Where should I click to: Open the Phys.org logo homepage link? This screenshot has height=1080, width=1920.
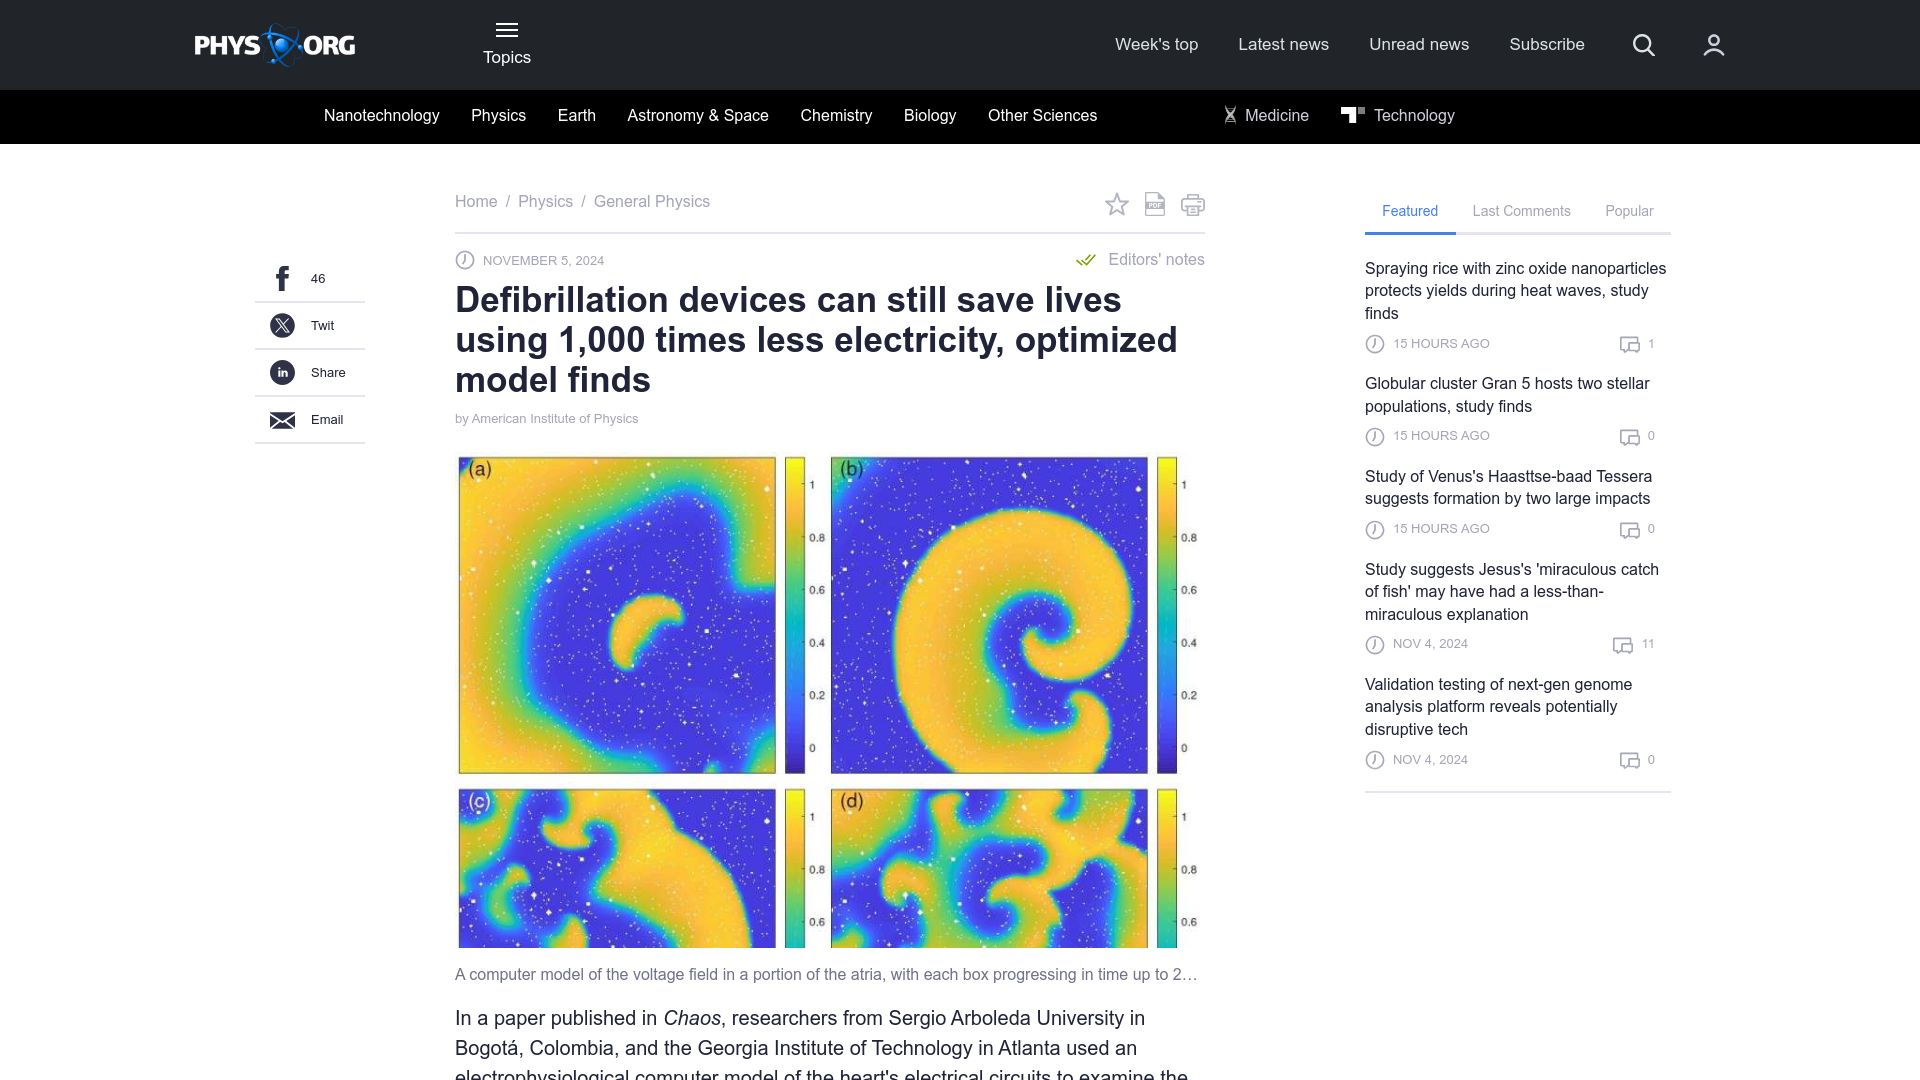tap(275, 45)
